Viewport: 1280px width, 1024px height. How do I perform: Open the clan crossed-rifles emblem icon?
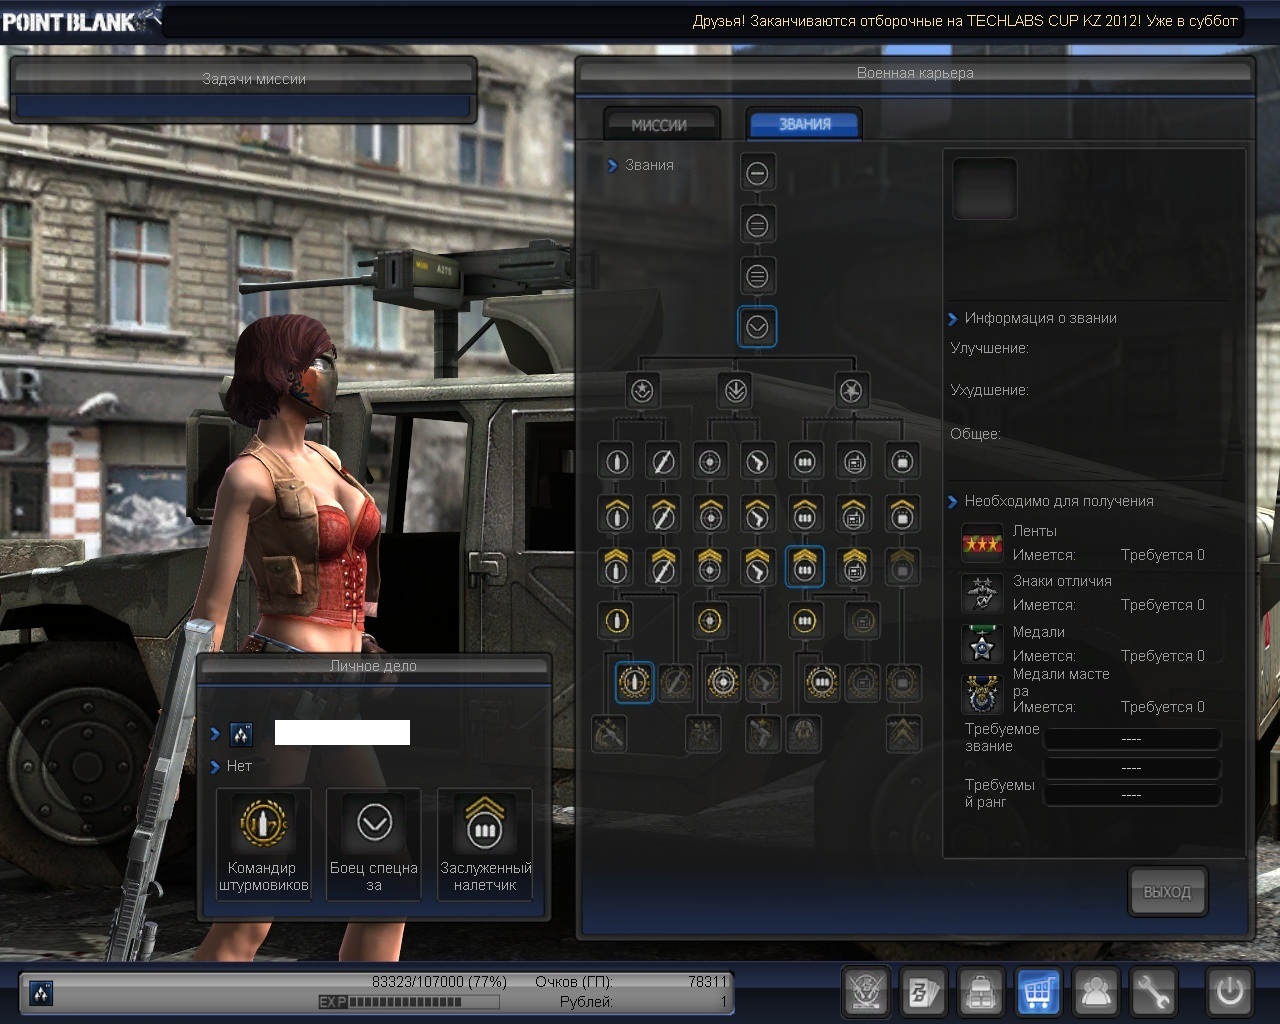tap(865, 992)
